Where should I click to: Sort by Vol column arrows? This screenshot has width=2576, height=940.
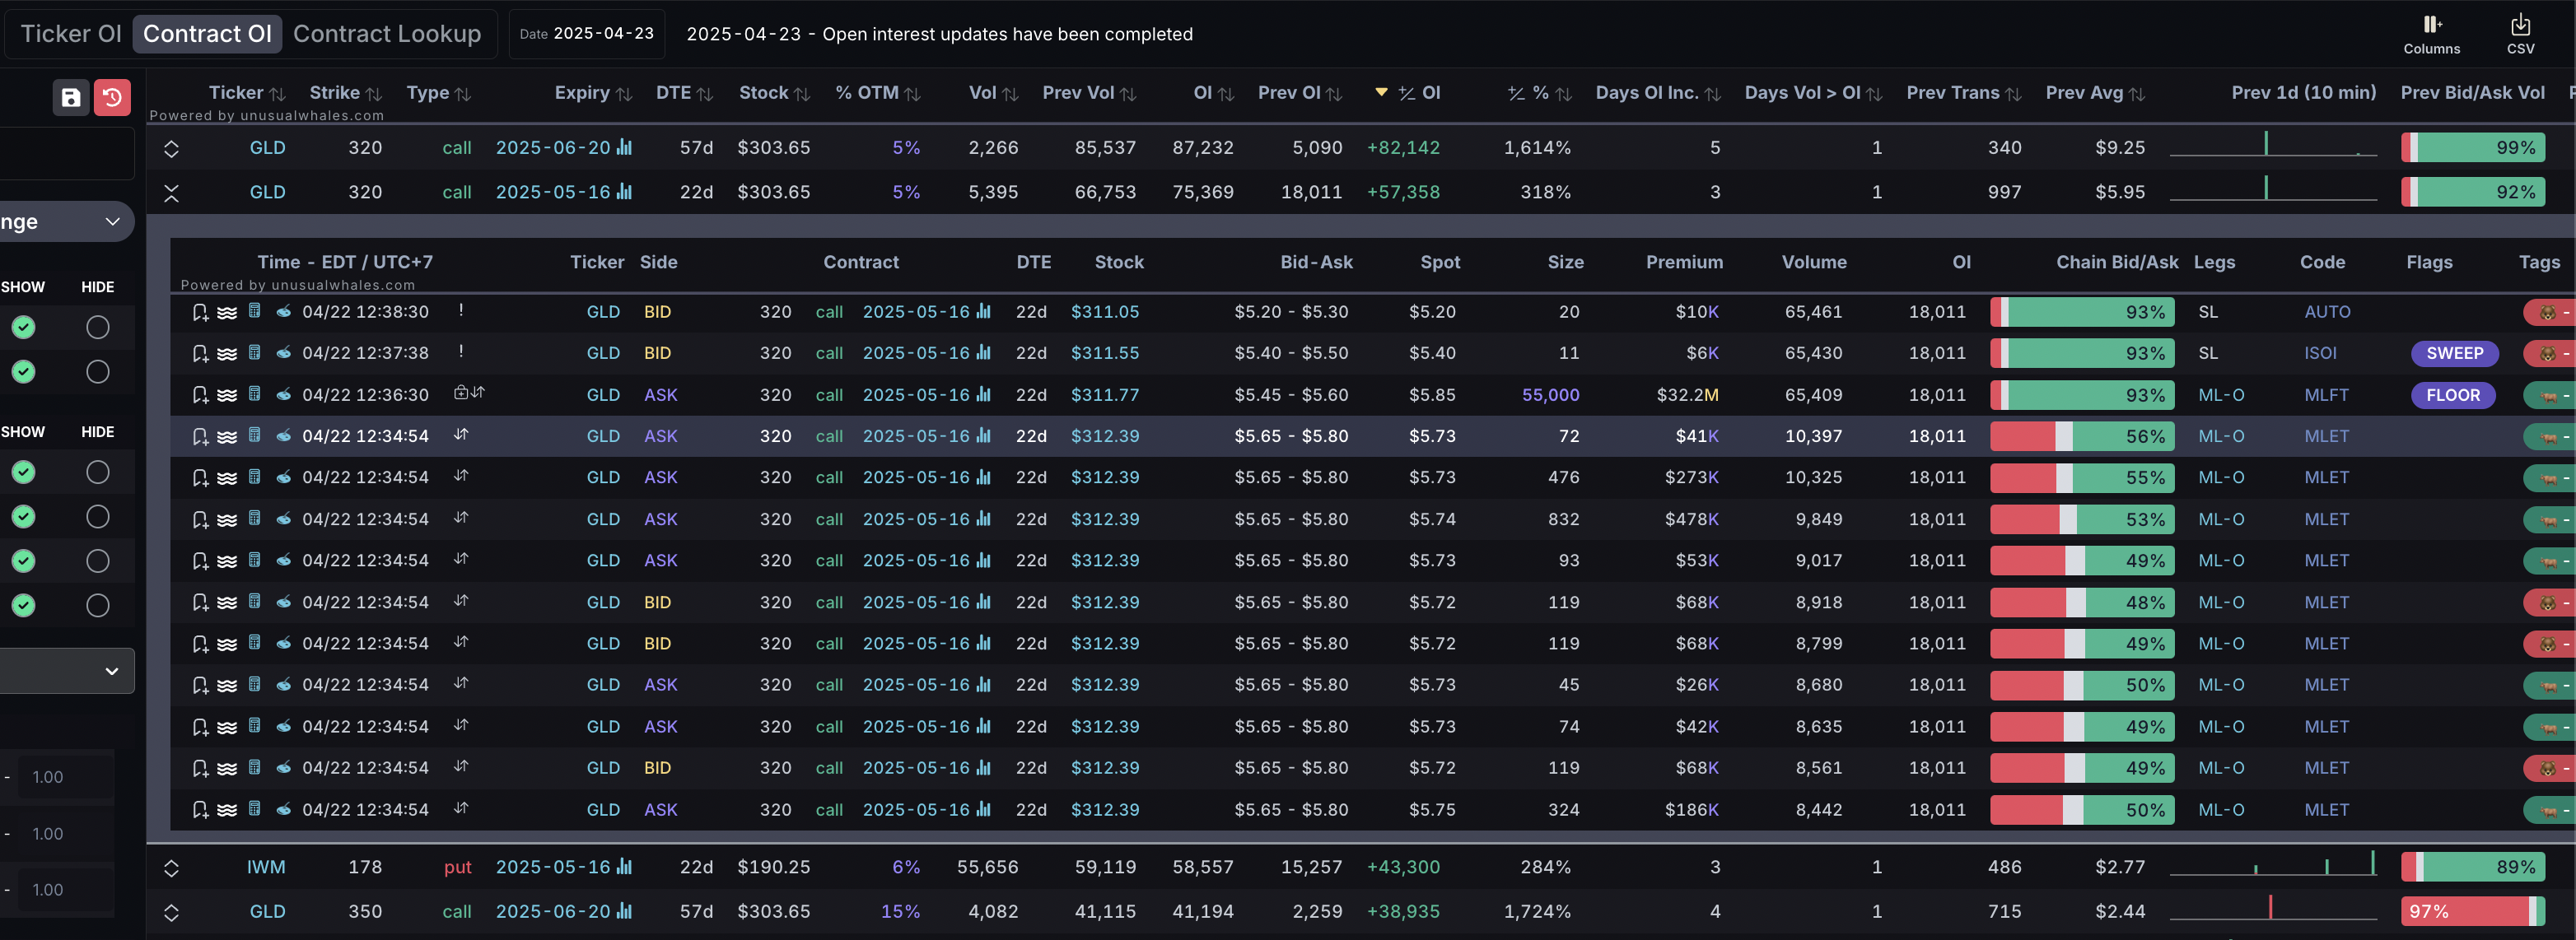[1010, 94]
